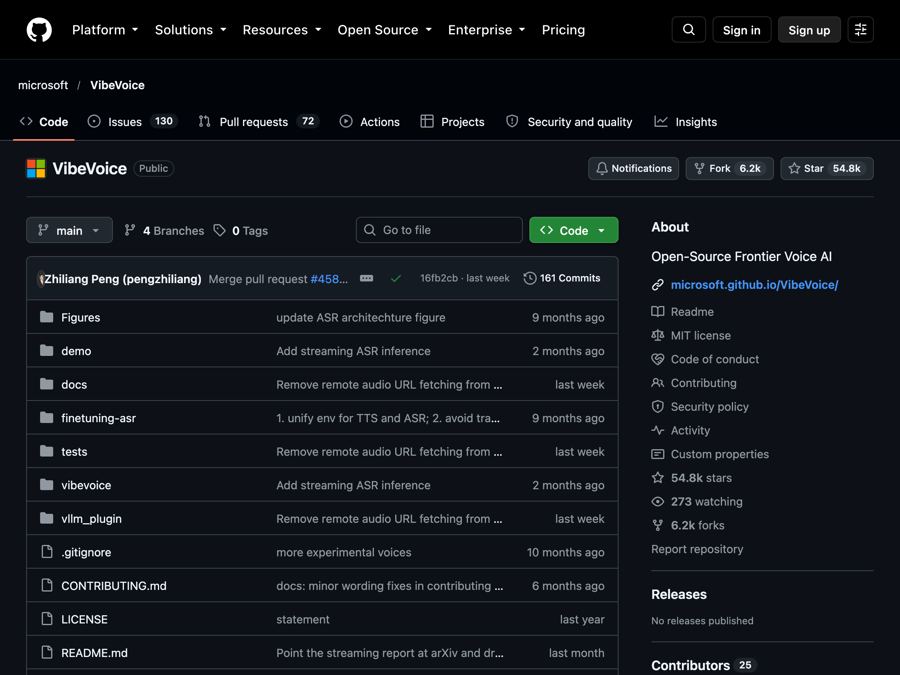Star the repository with Star button
The width and height of the screenshot is (900, 675).
click(x=827, y=168)
